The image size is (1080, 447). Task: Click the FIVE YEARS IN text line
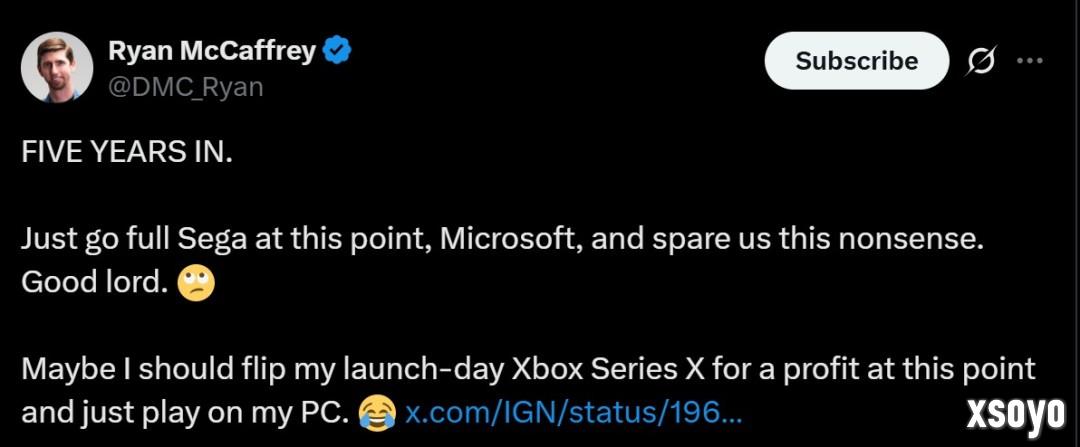tap(127, 155)
